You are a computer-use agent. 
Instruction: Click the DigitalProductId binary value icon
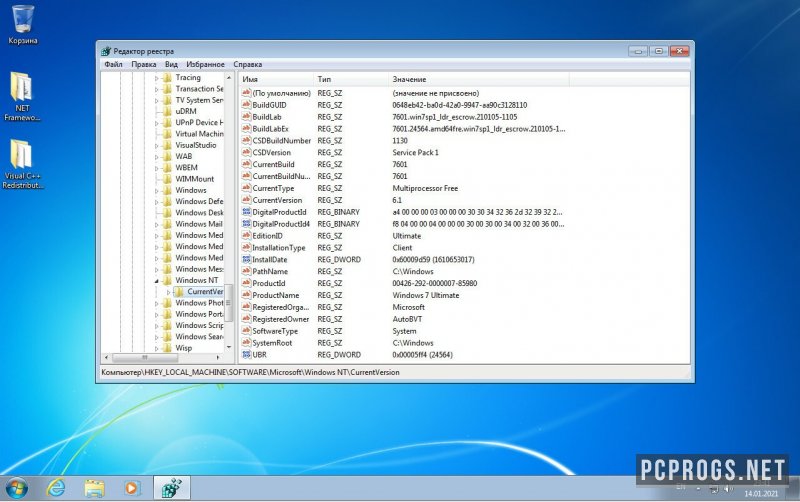tap(246, 212)
